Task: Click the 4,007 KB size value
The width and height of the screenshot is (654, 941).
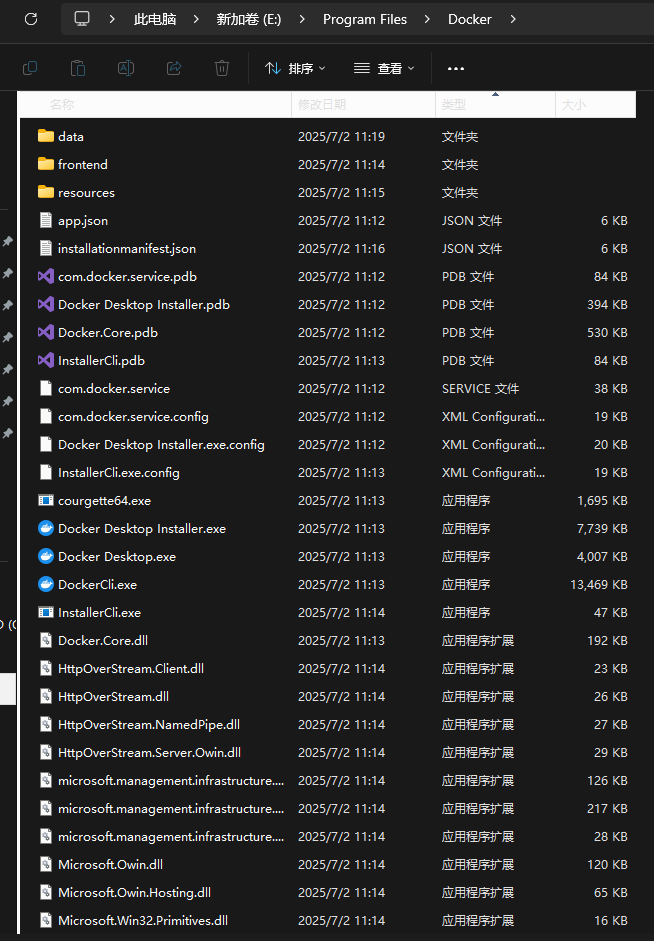Action: click(602, 556)
